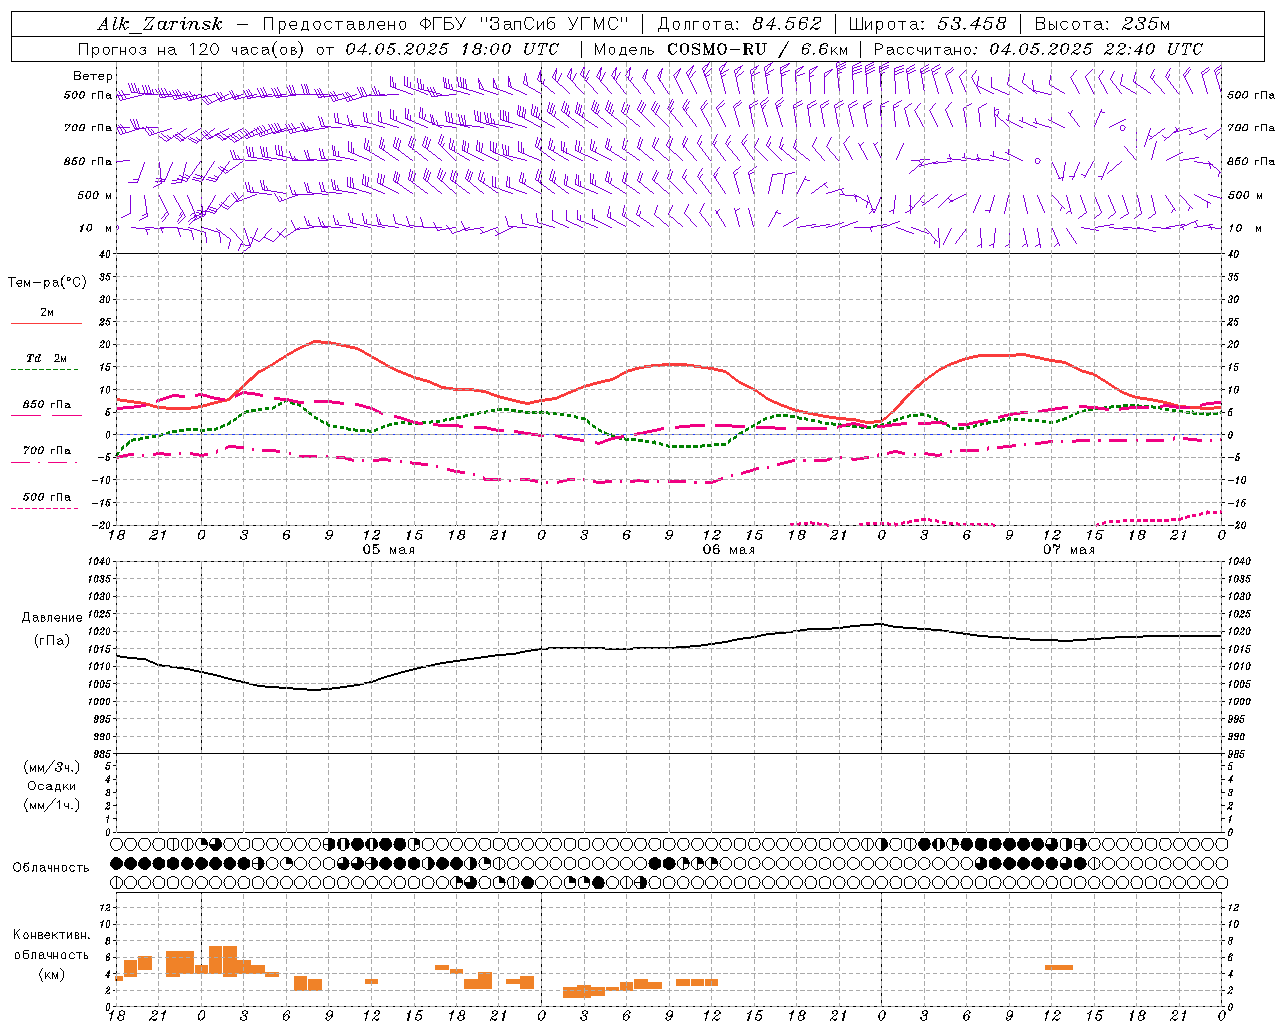Click the '2м' temperature legend entry

(x=47, y=313)
